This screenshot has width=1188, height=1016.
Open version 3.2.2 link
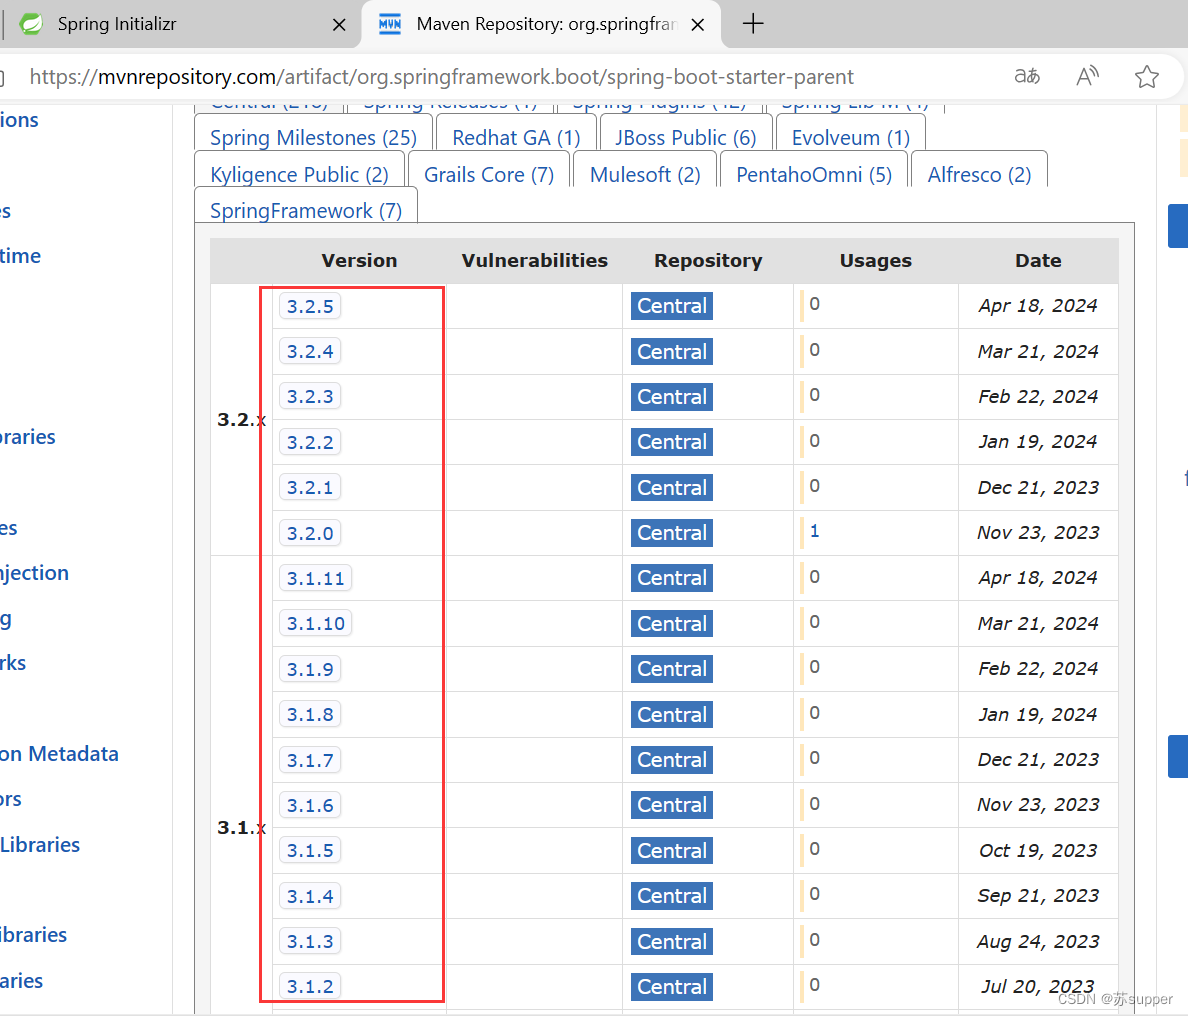310,442
